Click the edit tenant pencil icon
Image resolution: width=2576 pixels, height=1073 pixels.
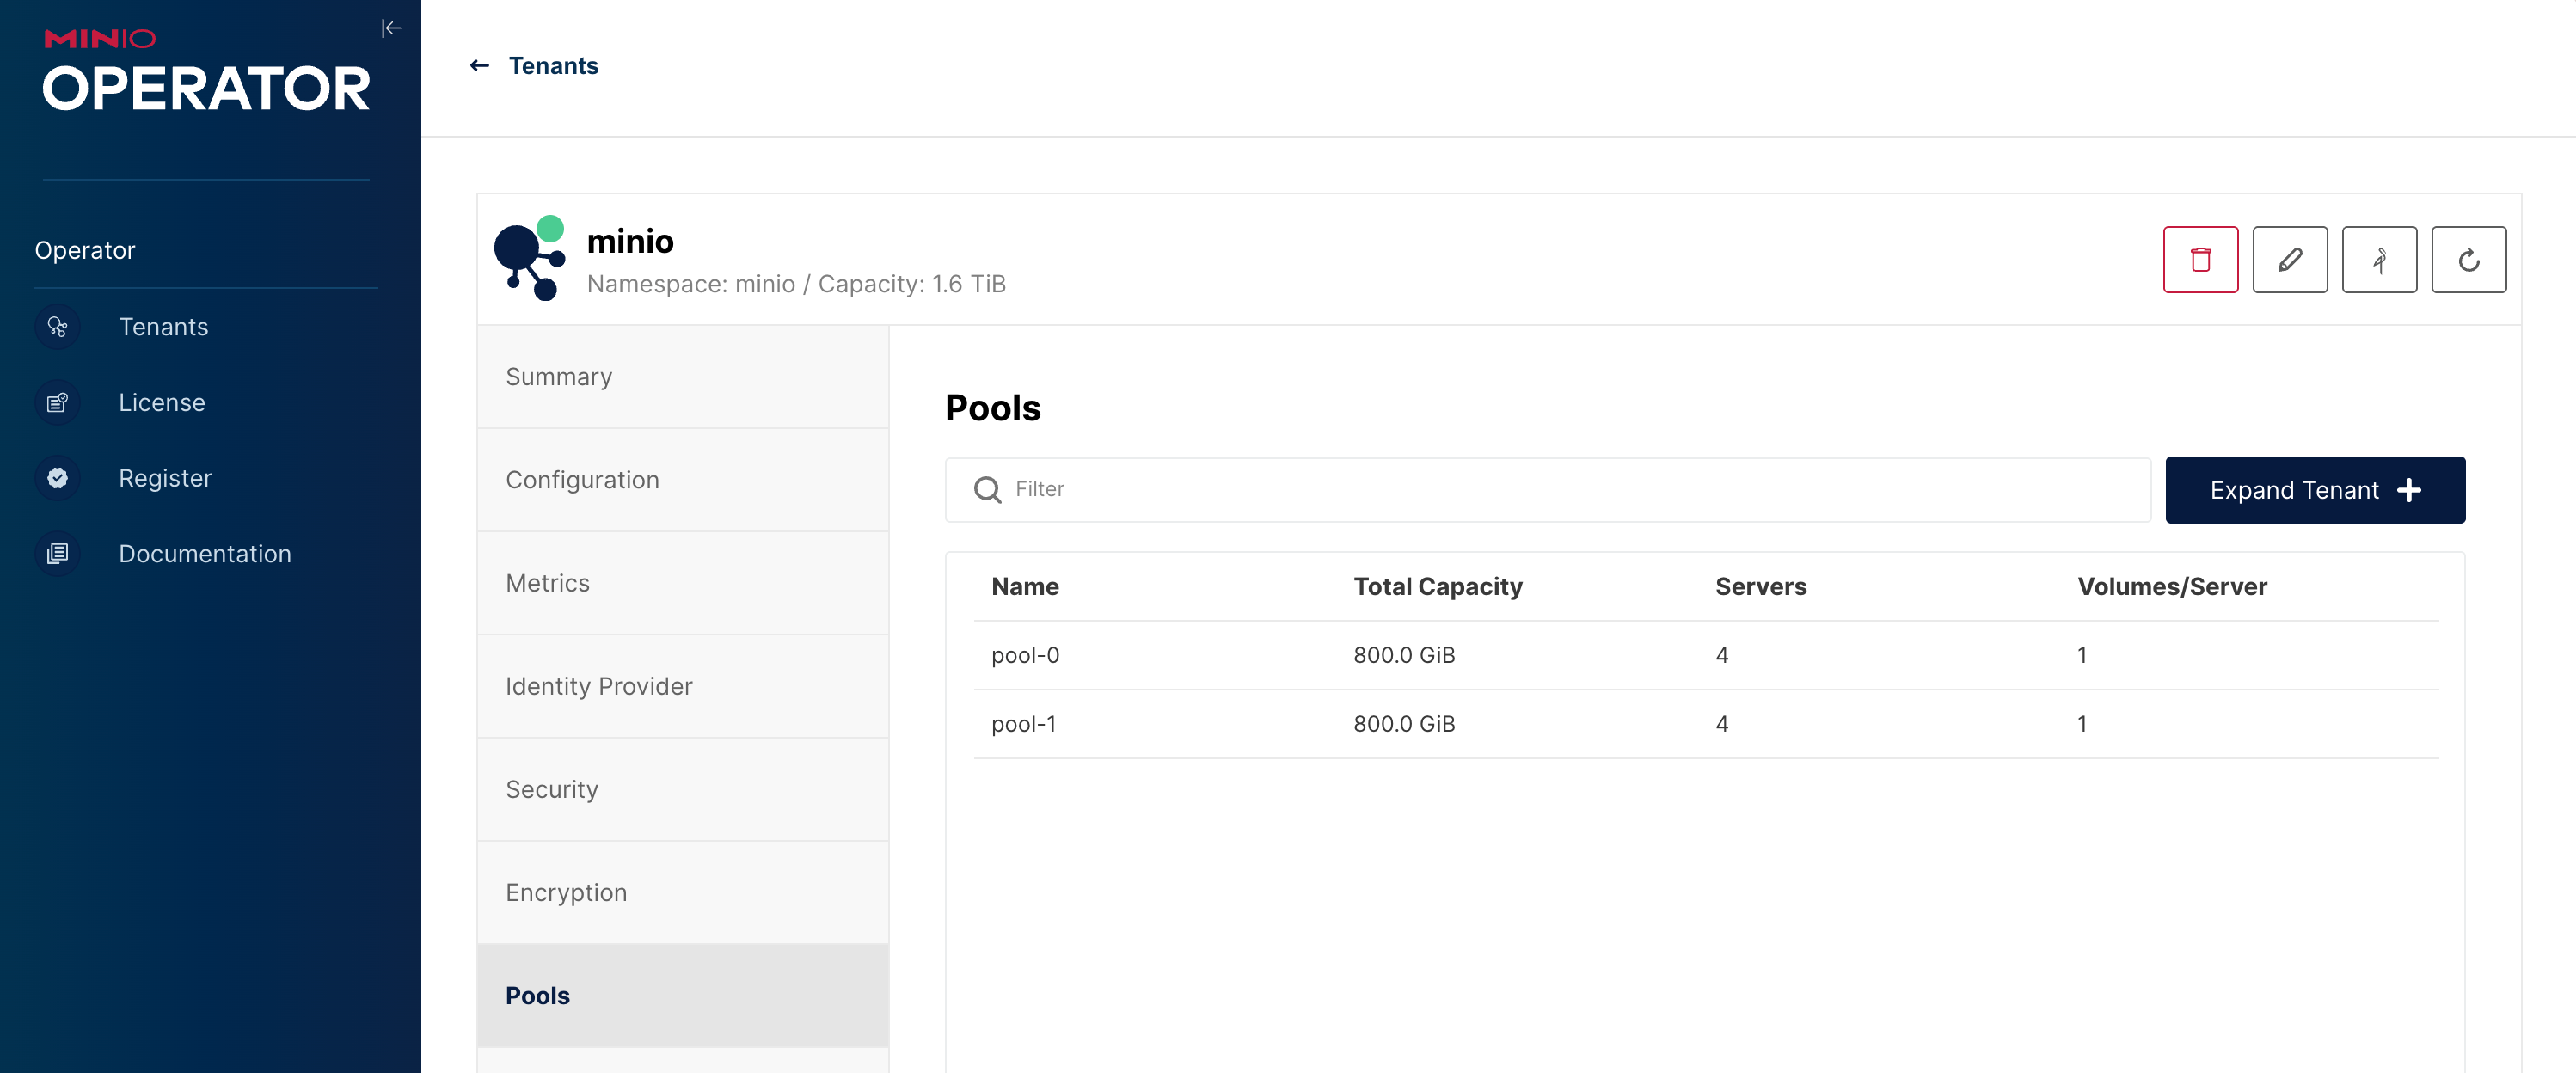pyautogui.click(x=2289, y=260)
